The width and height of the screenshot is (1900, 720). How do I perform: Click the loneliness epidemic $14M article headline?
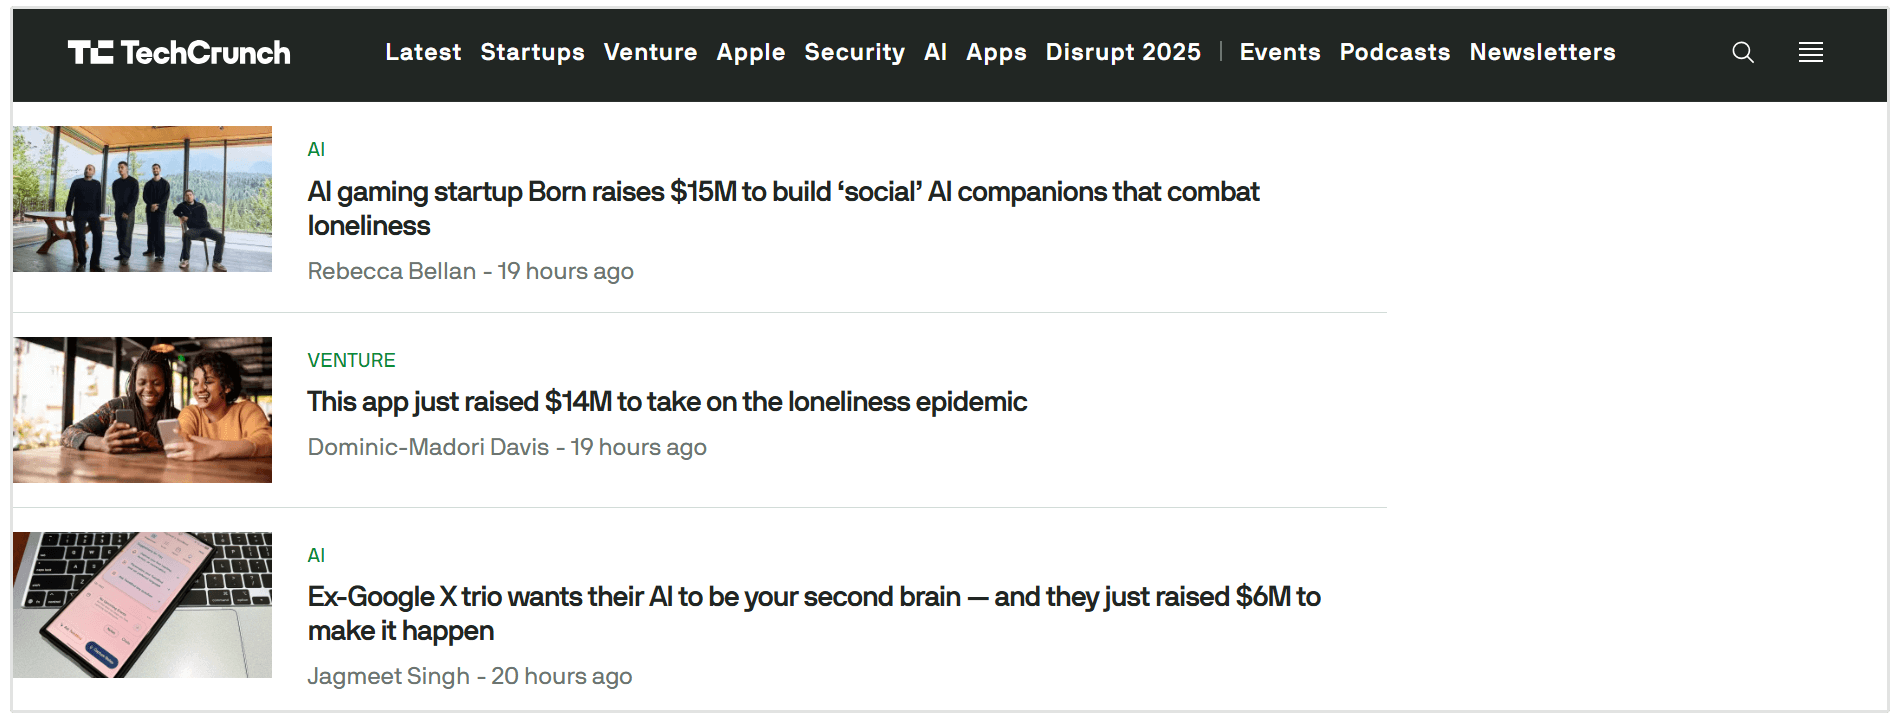point(666,401)
